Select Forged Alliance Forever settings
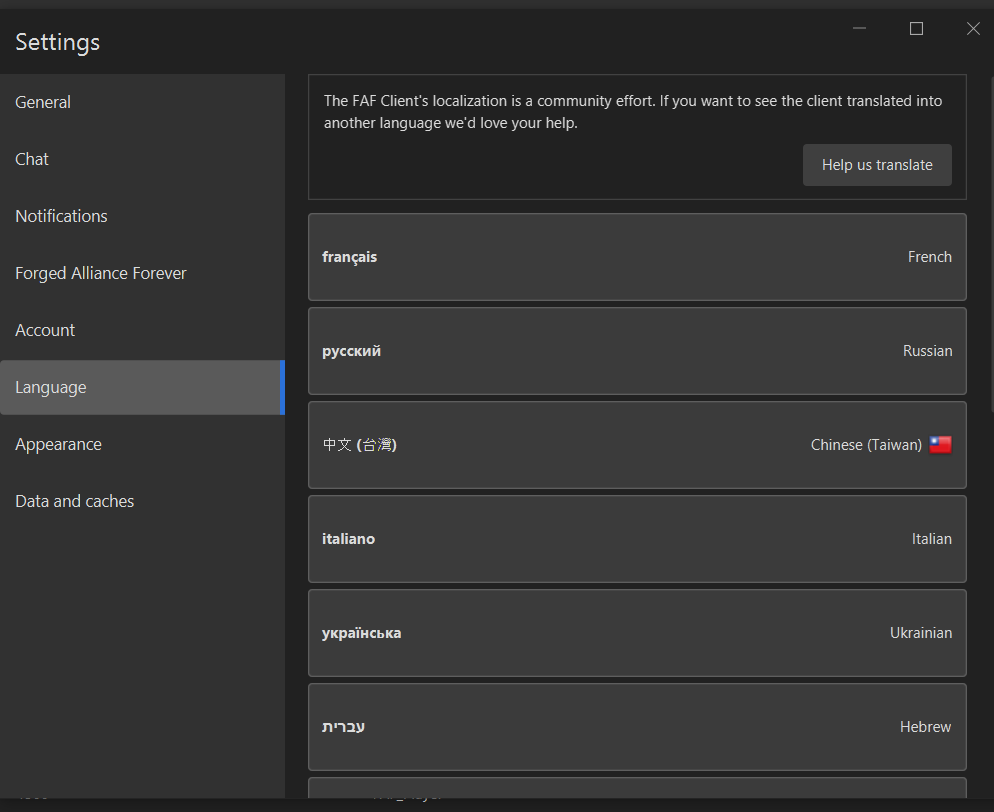Screen dimensions: 994x812 [142, 273]
